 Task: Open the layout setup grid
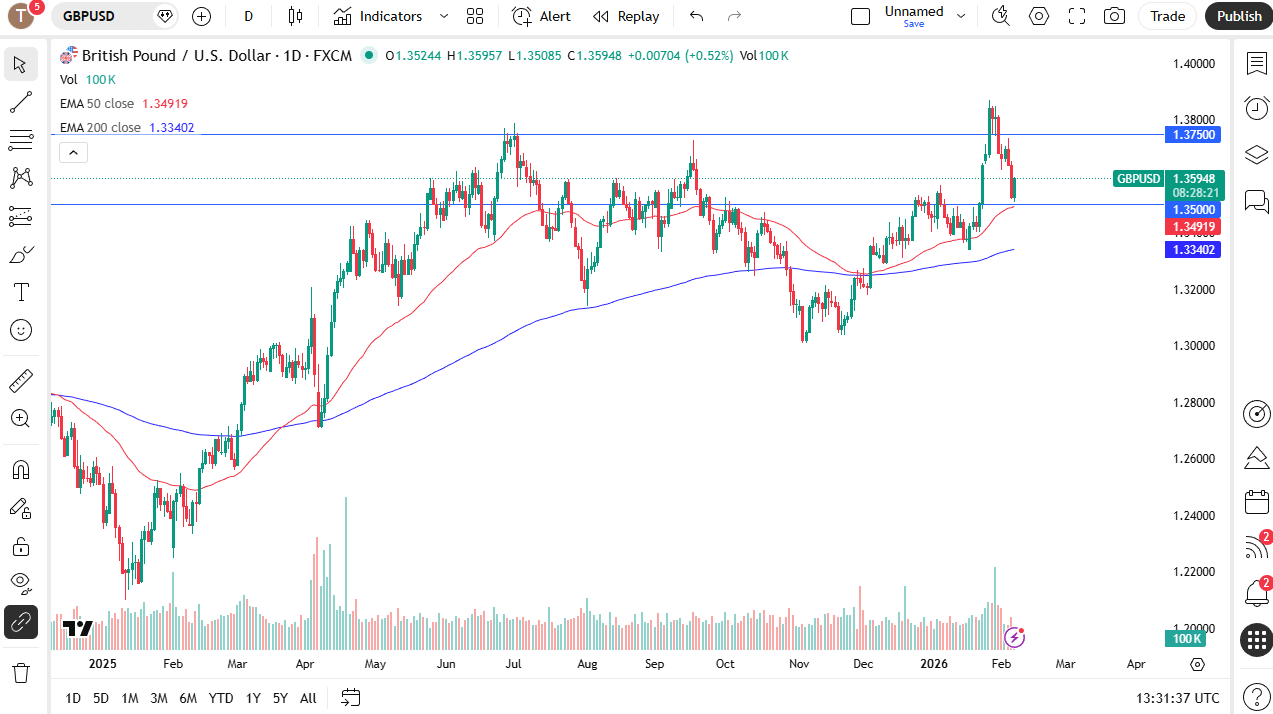coord(475,16)
